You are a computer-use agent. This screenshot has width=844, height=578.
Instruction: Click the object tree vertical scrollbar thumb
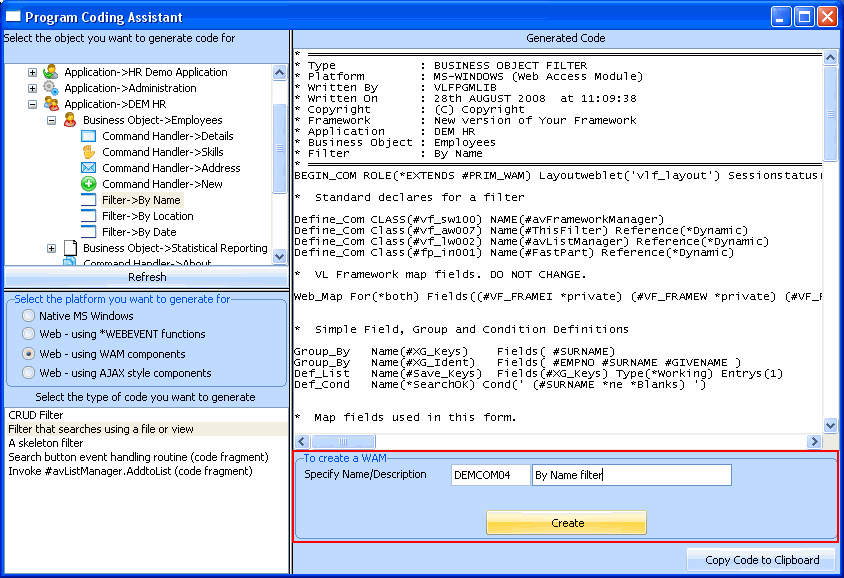coord(279,148)
